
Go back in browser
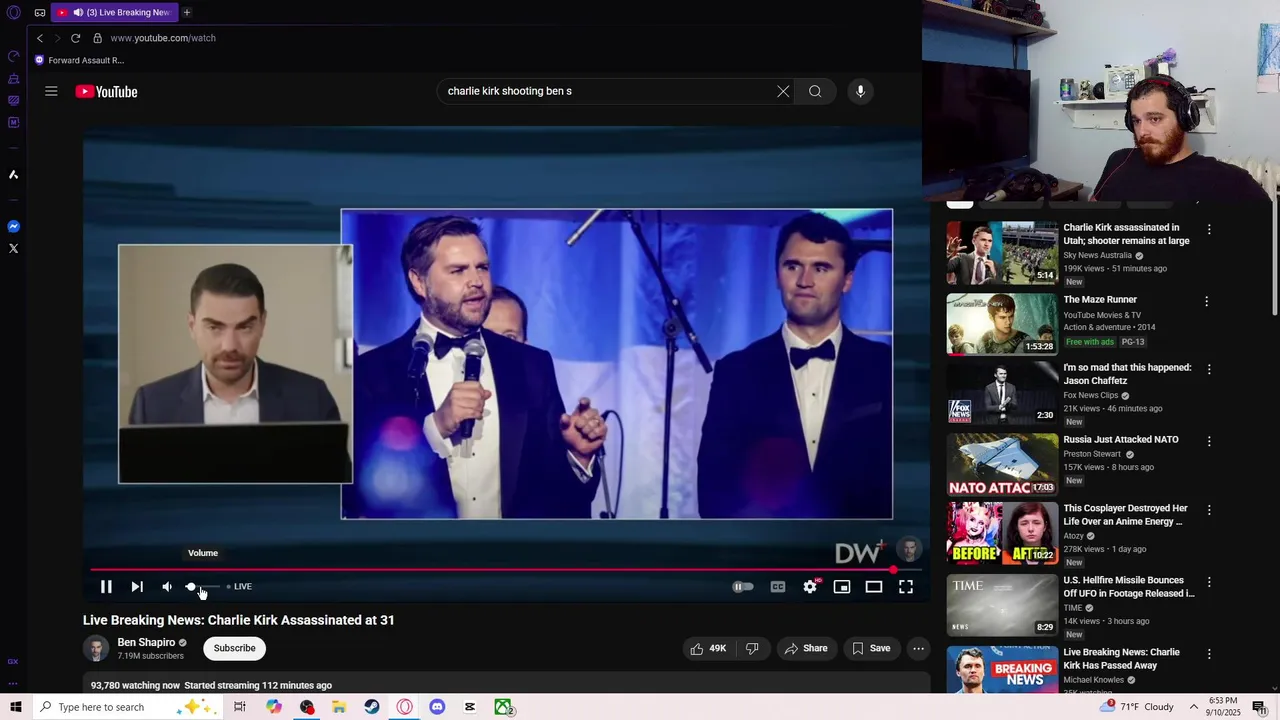[x=40, y=38]
